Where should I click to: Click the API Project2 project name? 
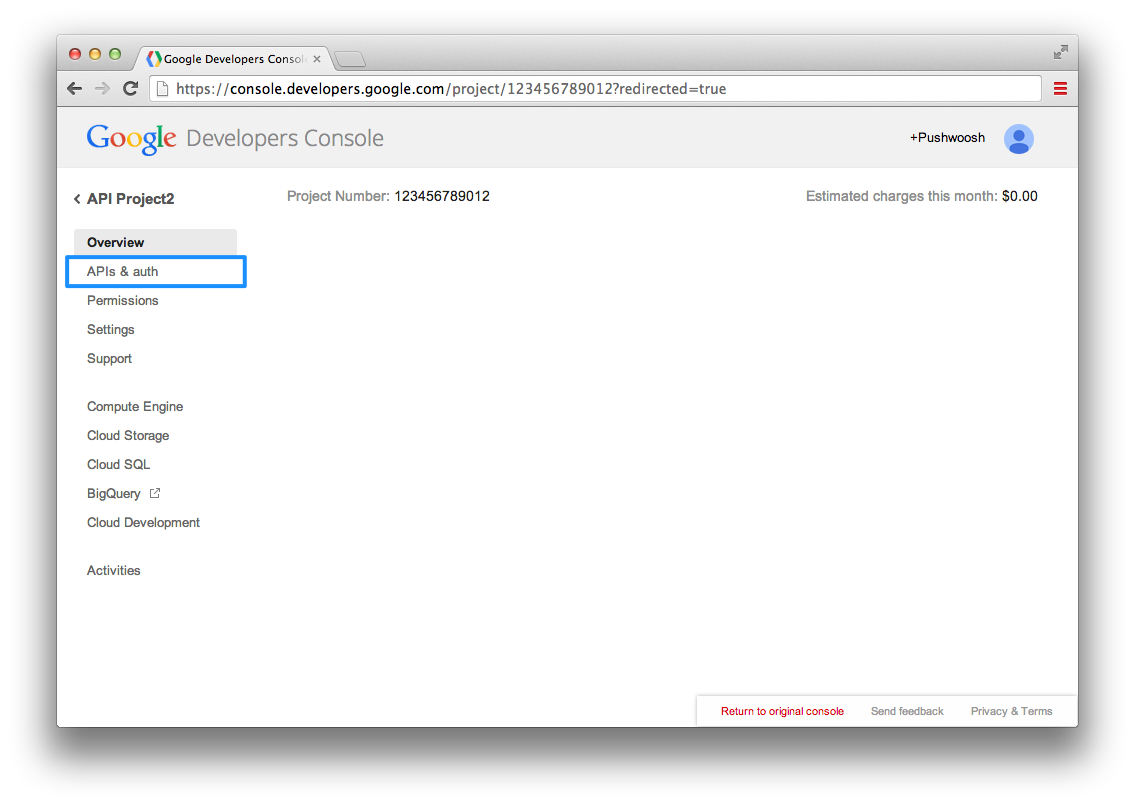(130, 198)
